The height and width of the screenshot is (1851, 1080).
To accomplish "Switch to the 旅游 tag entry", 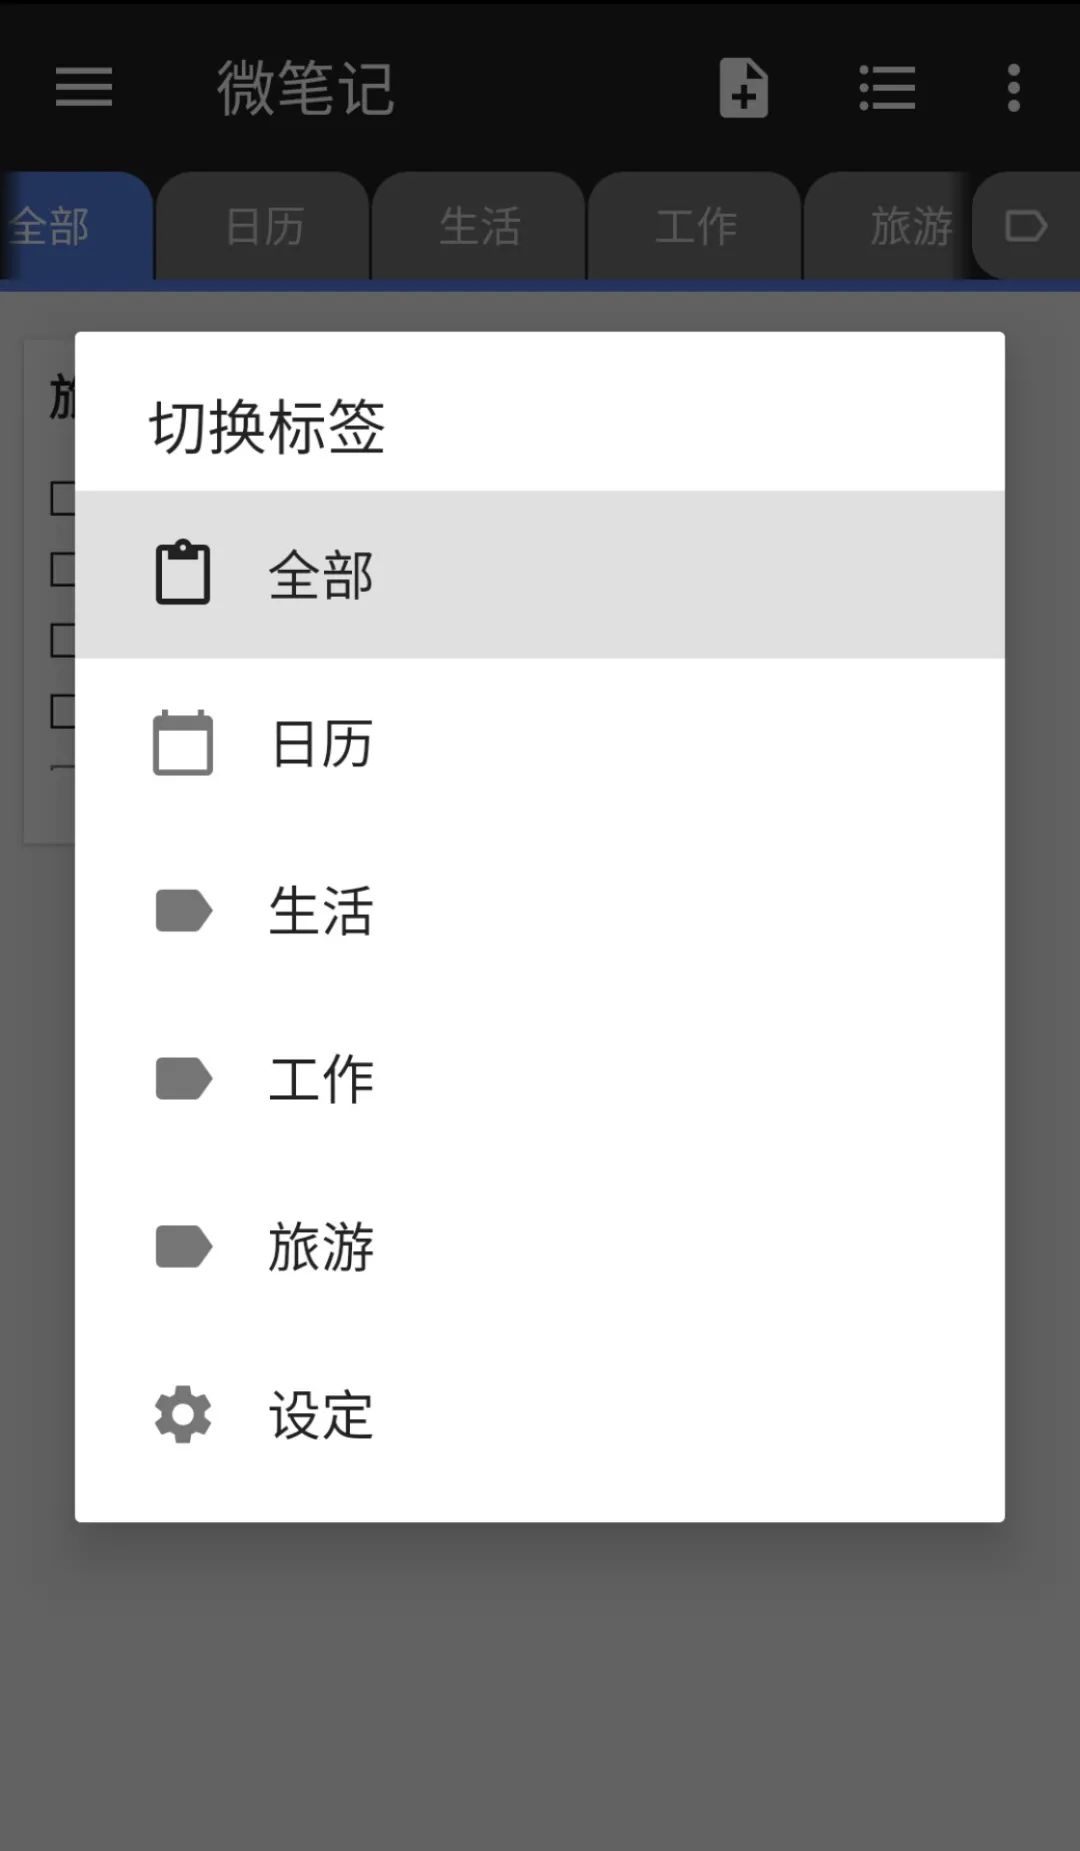I will pyautogui.click(x=540, y=1246).
